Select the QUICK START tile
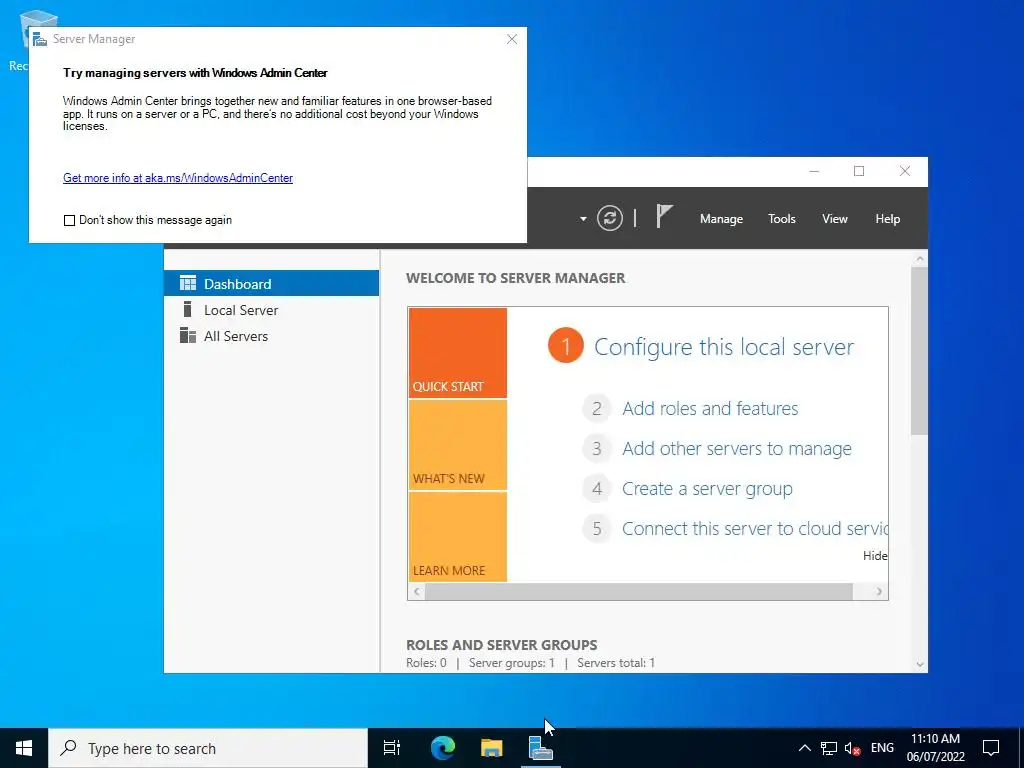Viewport: 1024px width, 768px height. click(457, 353)
